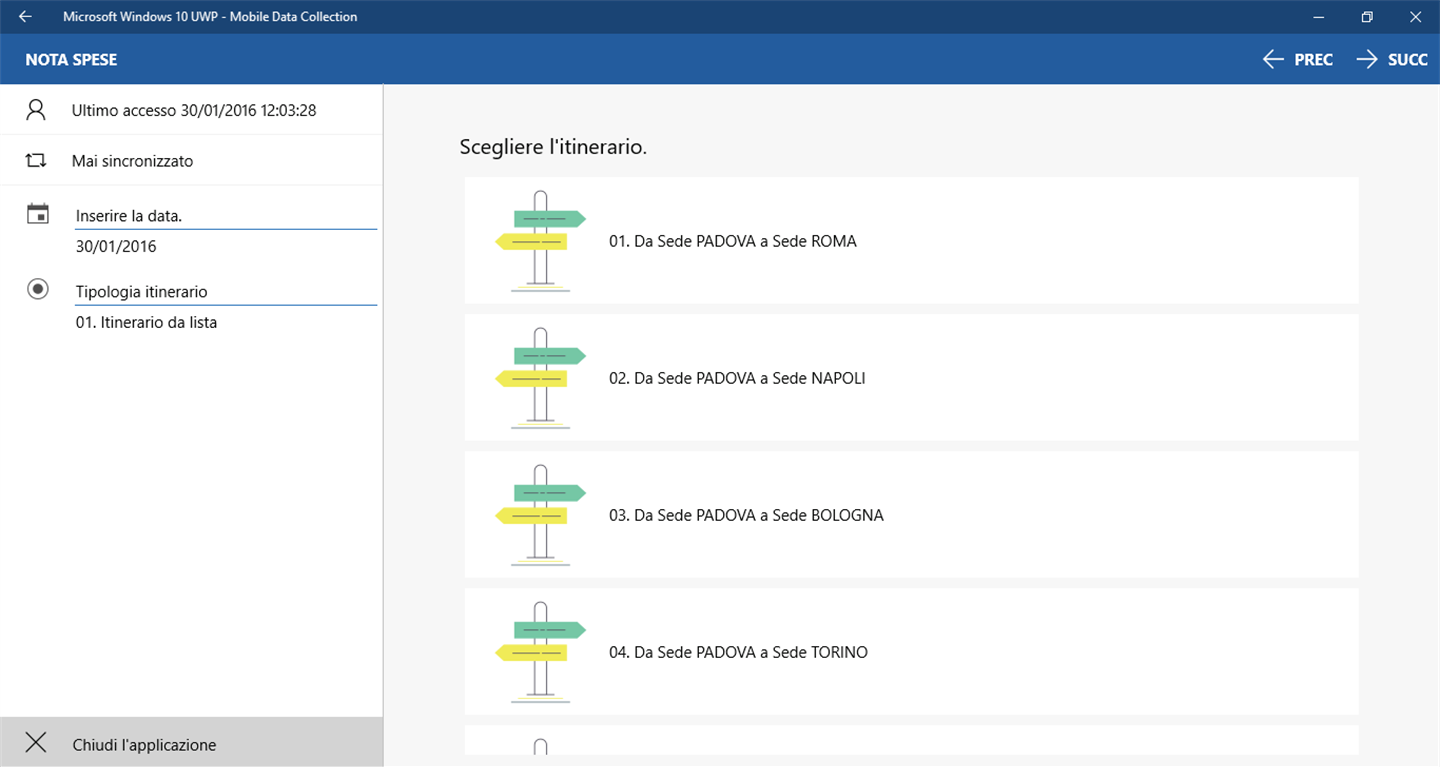The image size is (1440, 767).
Task: Click the sync arrows icon
Action: [36, 160]
